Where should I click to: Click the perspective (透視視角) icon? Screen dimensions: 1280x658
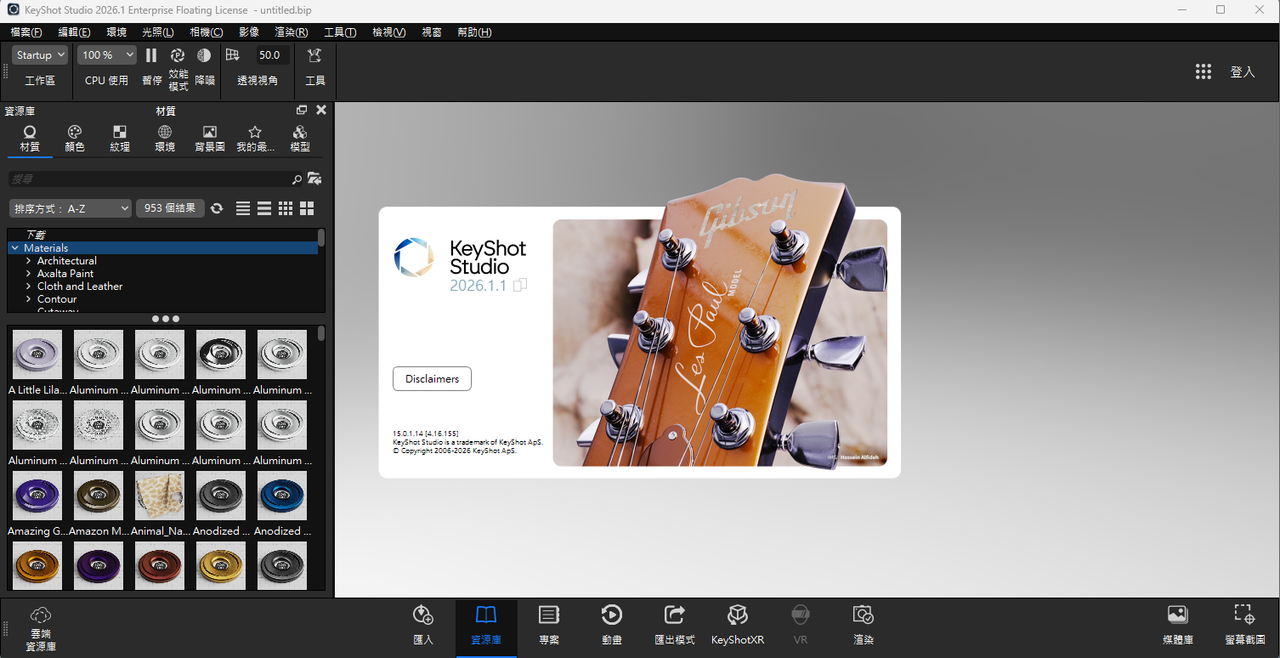tap(233, 56)
